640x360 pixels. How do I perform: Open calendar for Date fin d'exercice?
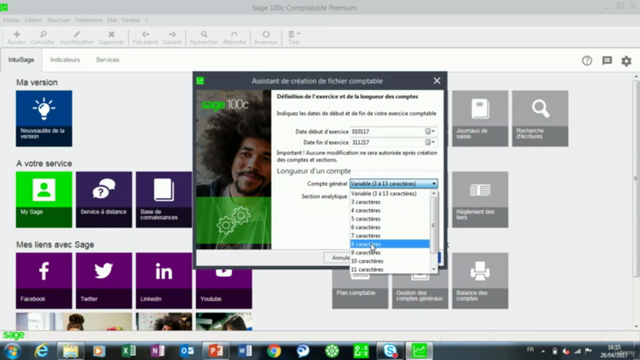[430, 142]
